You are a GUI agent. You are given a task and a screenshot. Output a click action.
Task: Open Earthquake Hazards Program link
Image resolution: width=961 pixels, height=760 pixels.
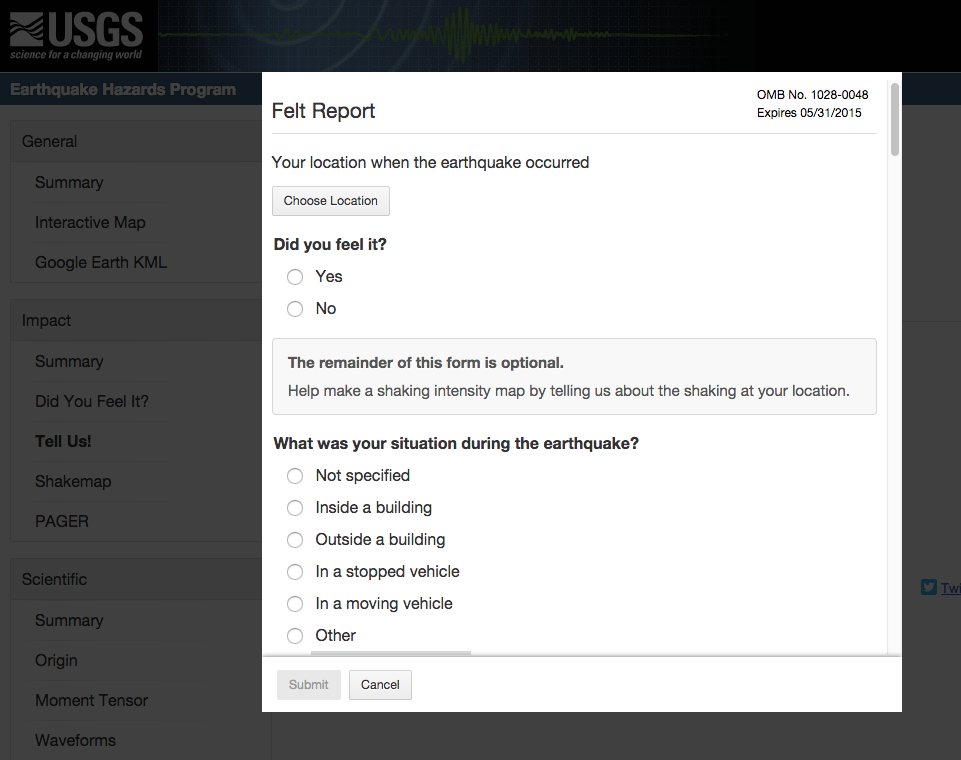pyautogui.click(x=123, y=89)
